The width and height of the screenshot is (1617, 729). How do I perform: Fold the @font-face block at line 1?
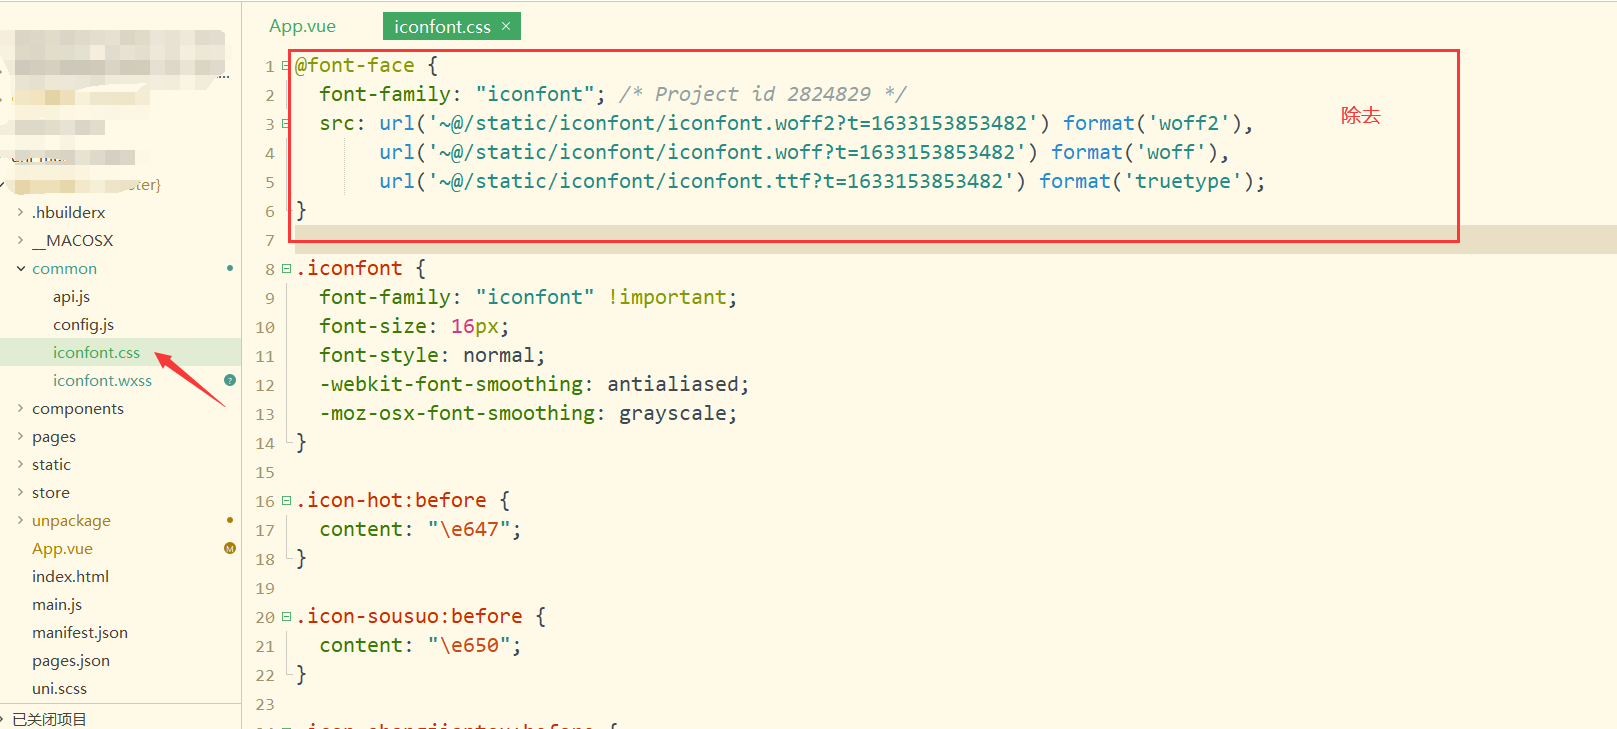286,66
